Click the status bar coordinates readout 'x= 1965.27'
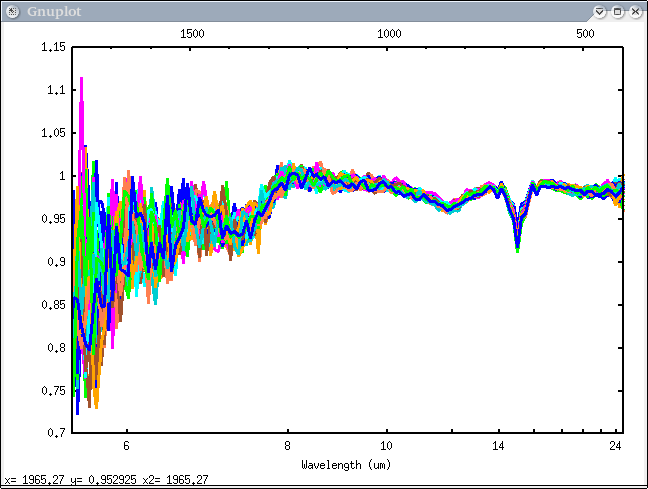This screenshot has width=648, height=489. pyautogui.click(x=34, y=480)
